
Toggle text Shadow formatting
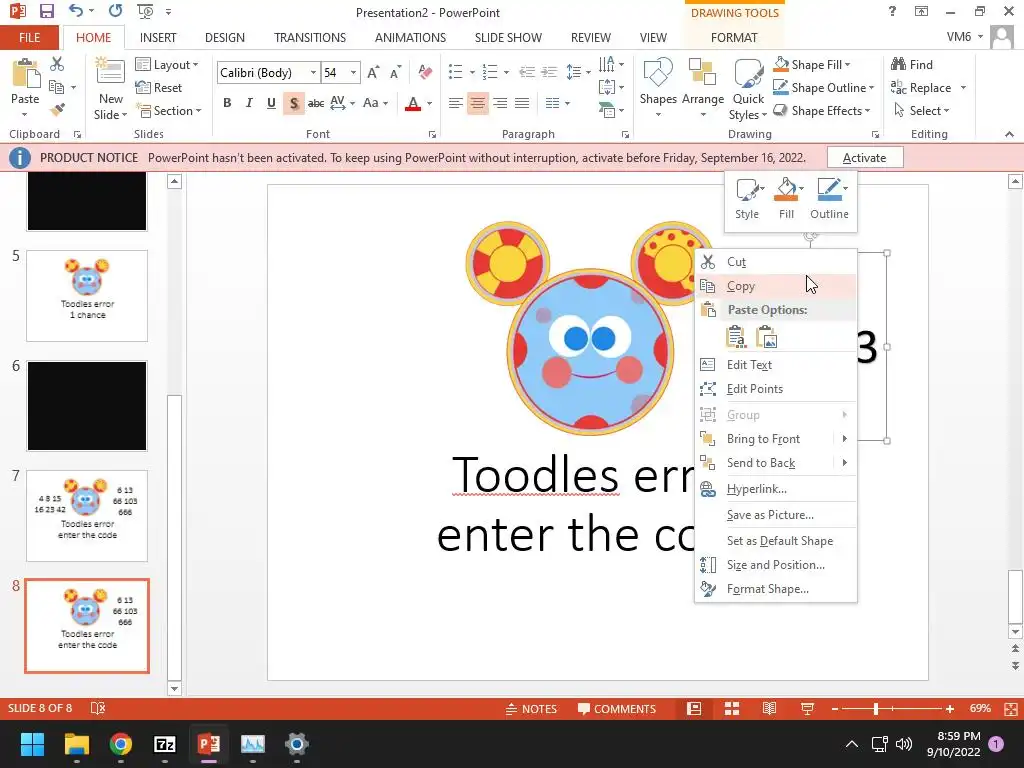tap(294, 103)
